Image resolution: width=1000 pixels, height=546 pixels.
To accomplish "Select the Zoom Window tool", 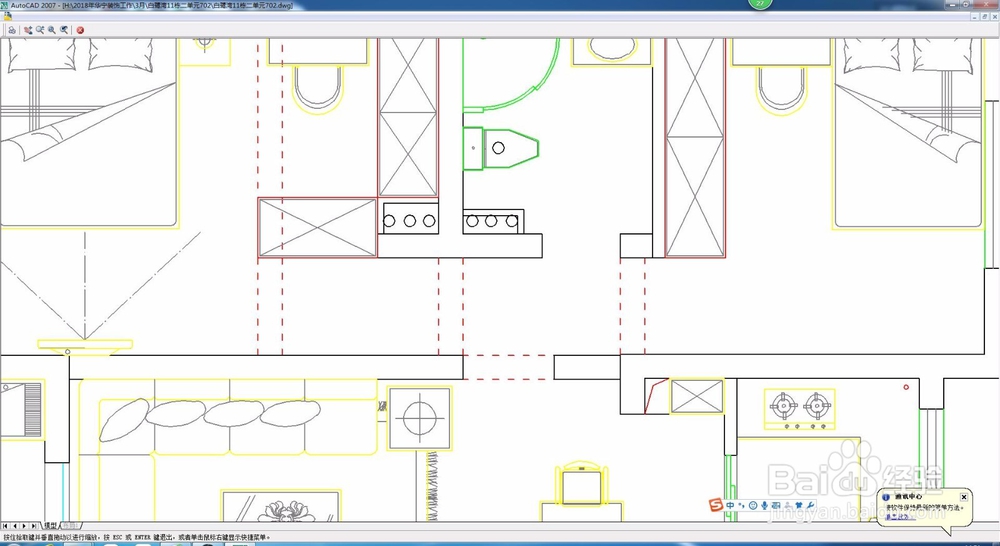I will tap(52, 30).
